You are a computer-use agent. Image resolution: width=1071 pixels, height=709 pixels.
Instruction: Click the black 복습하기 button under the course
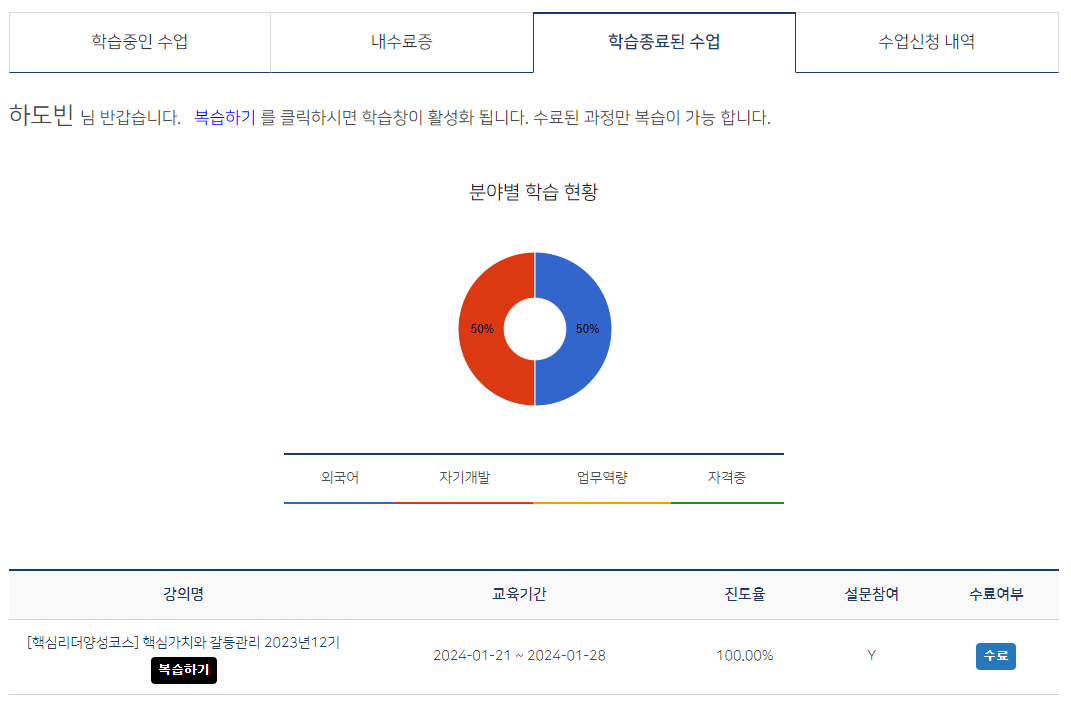click(x=184, y=670)
